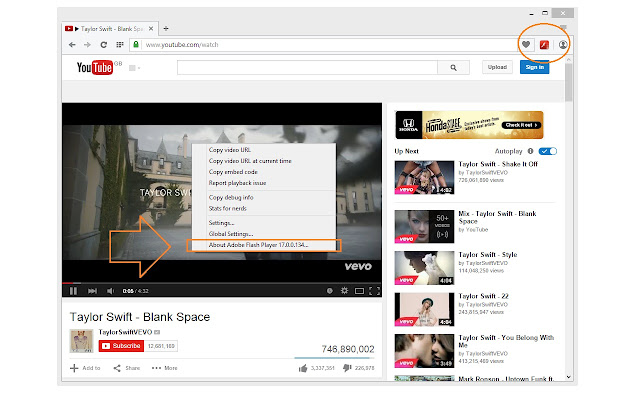
Task: Click the TaylorSwiftVEVO channel name
Action: [x=125, y=332]
